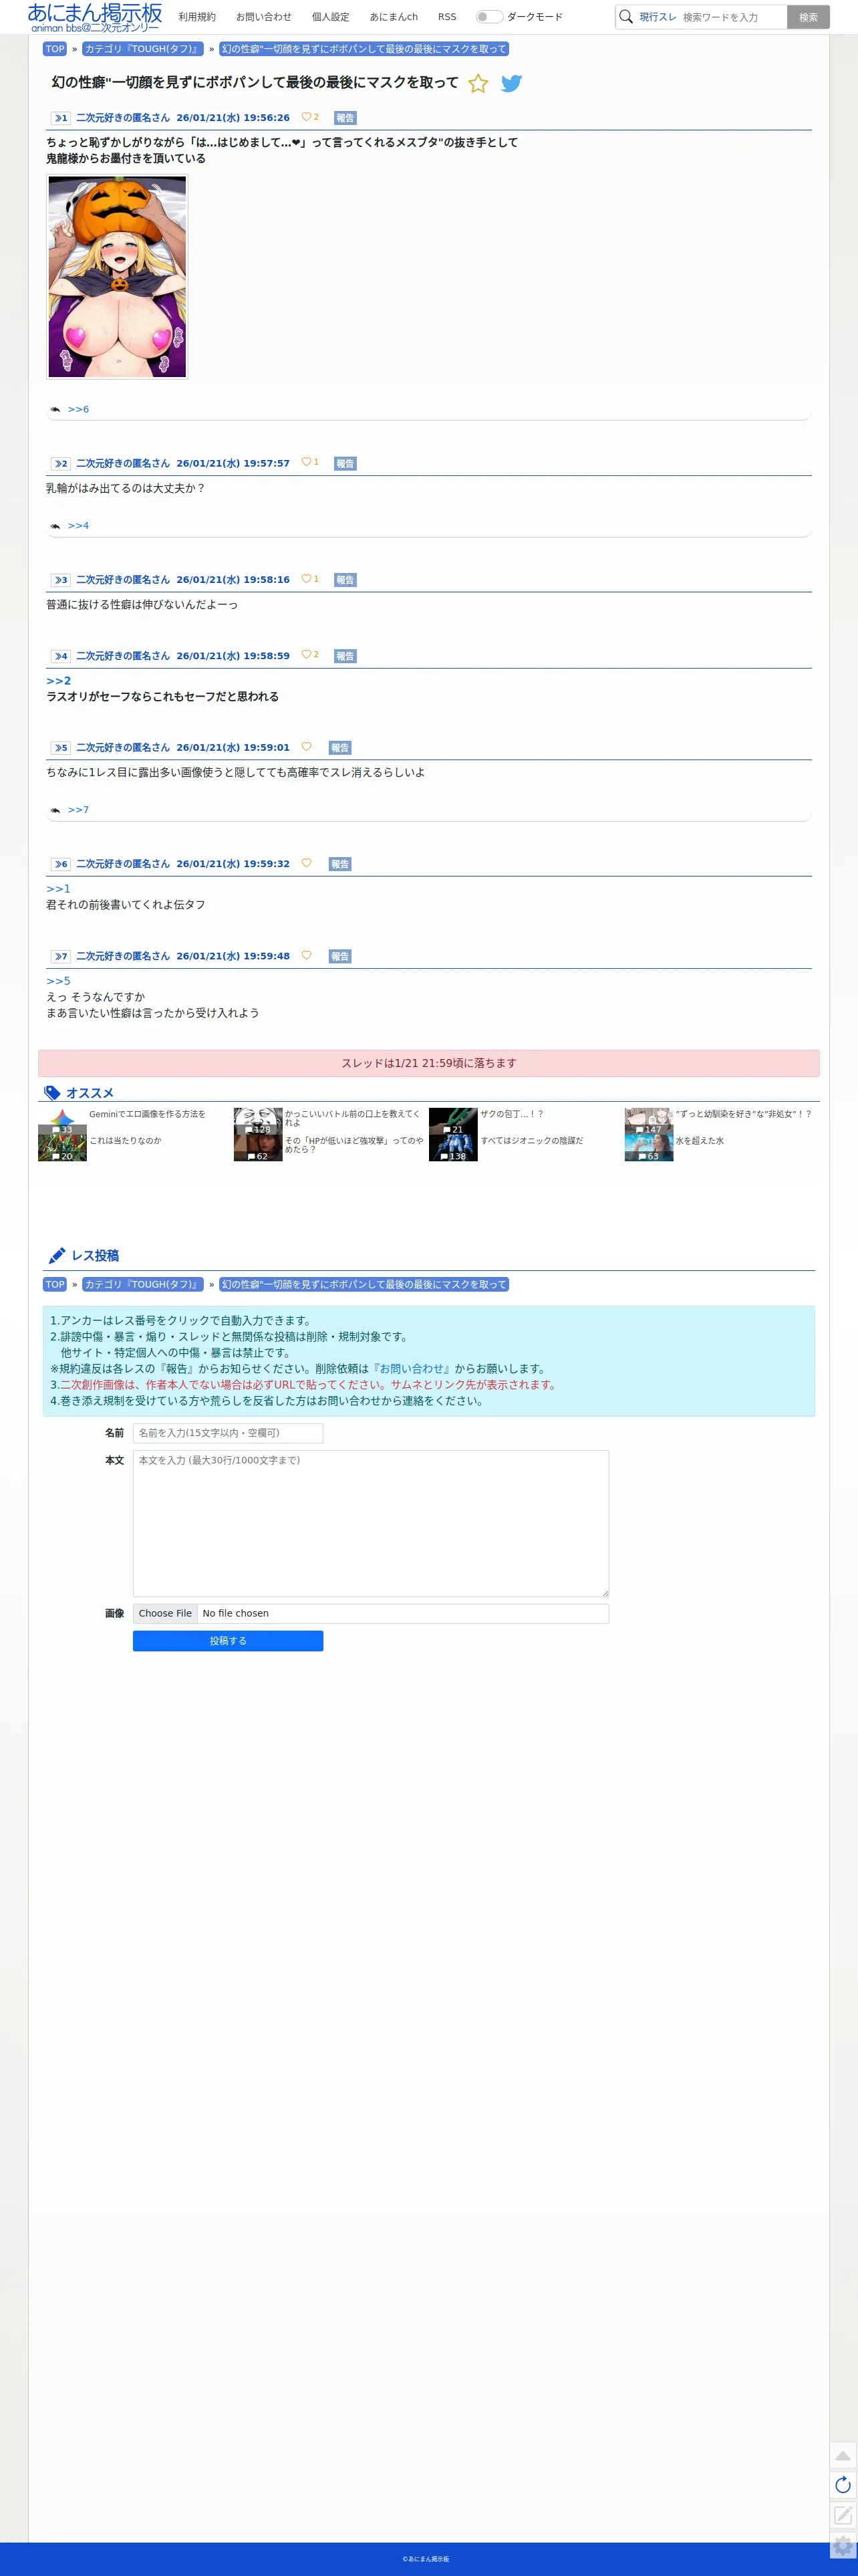This screenshot has height=2576, width=858.
Task: Follow the >>5 anchor in post 7
Action: pyautogui.click(x=59, y=981)
